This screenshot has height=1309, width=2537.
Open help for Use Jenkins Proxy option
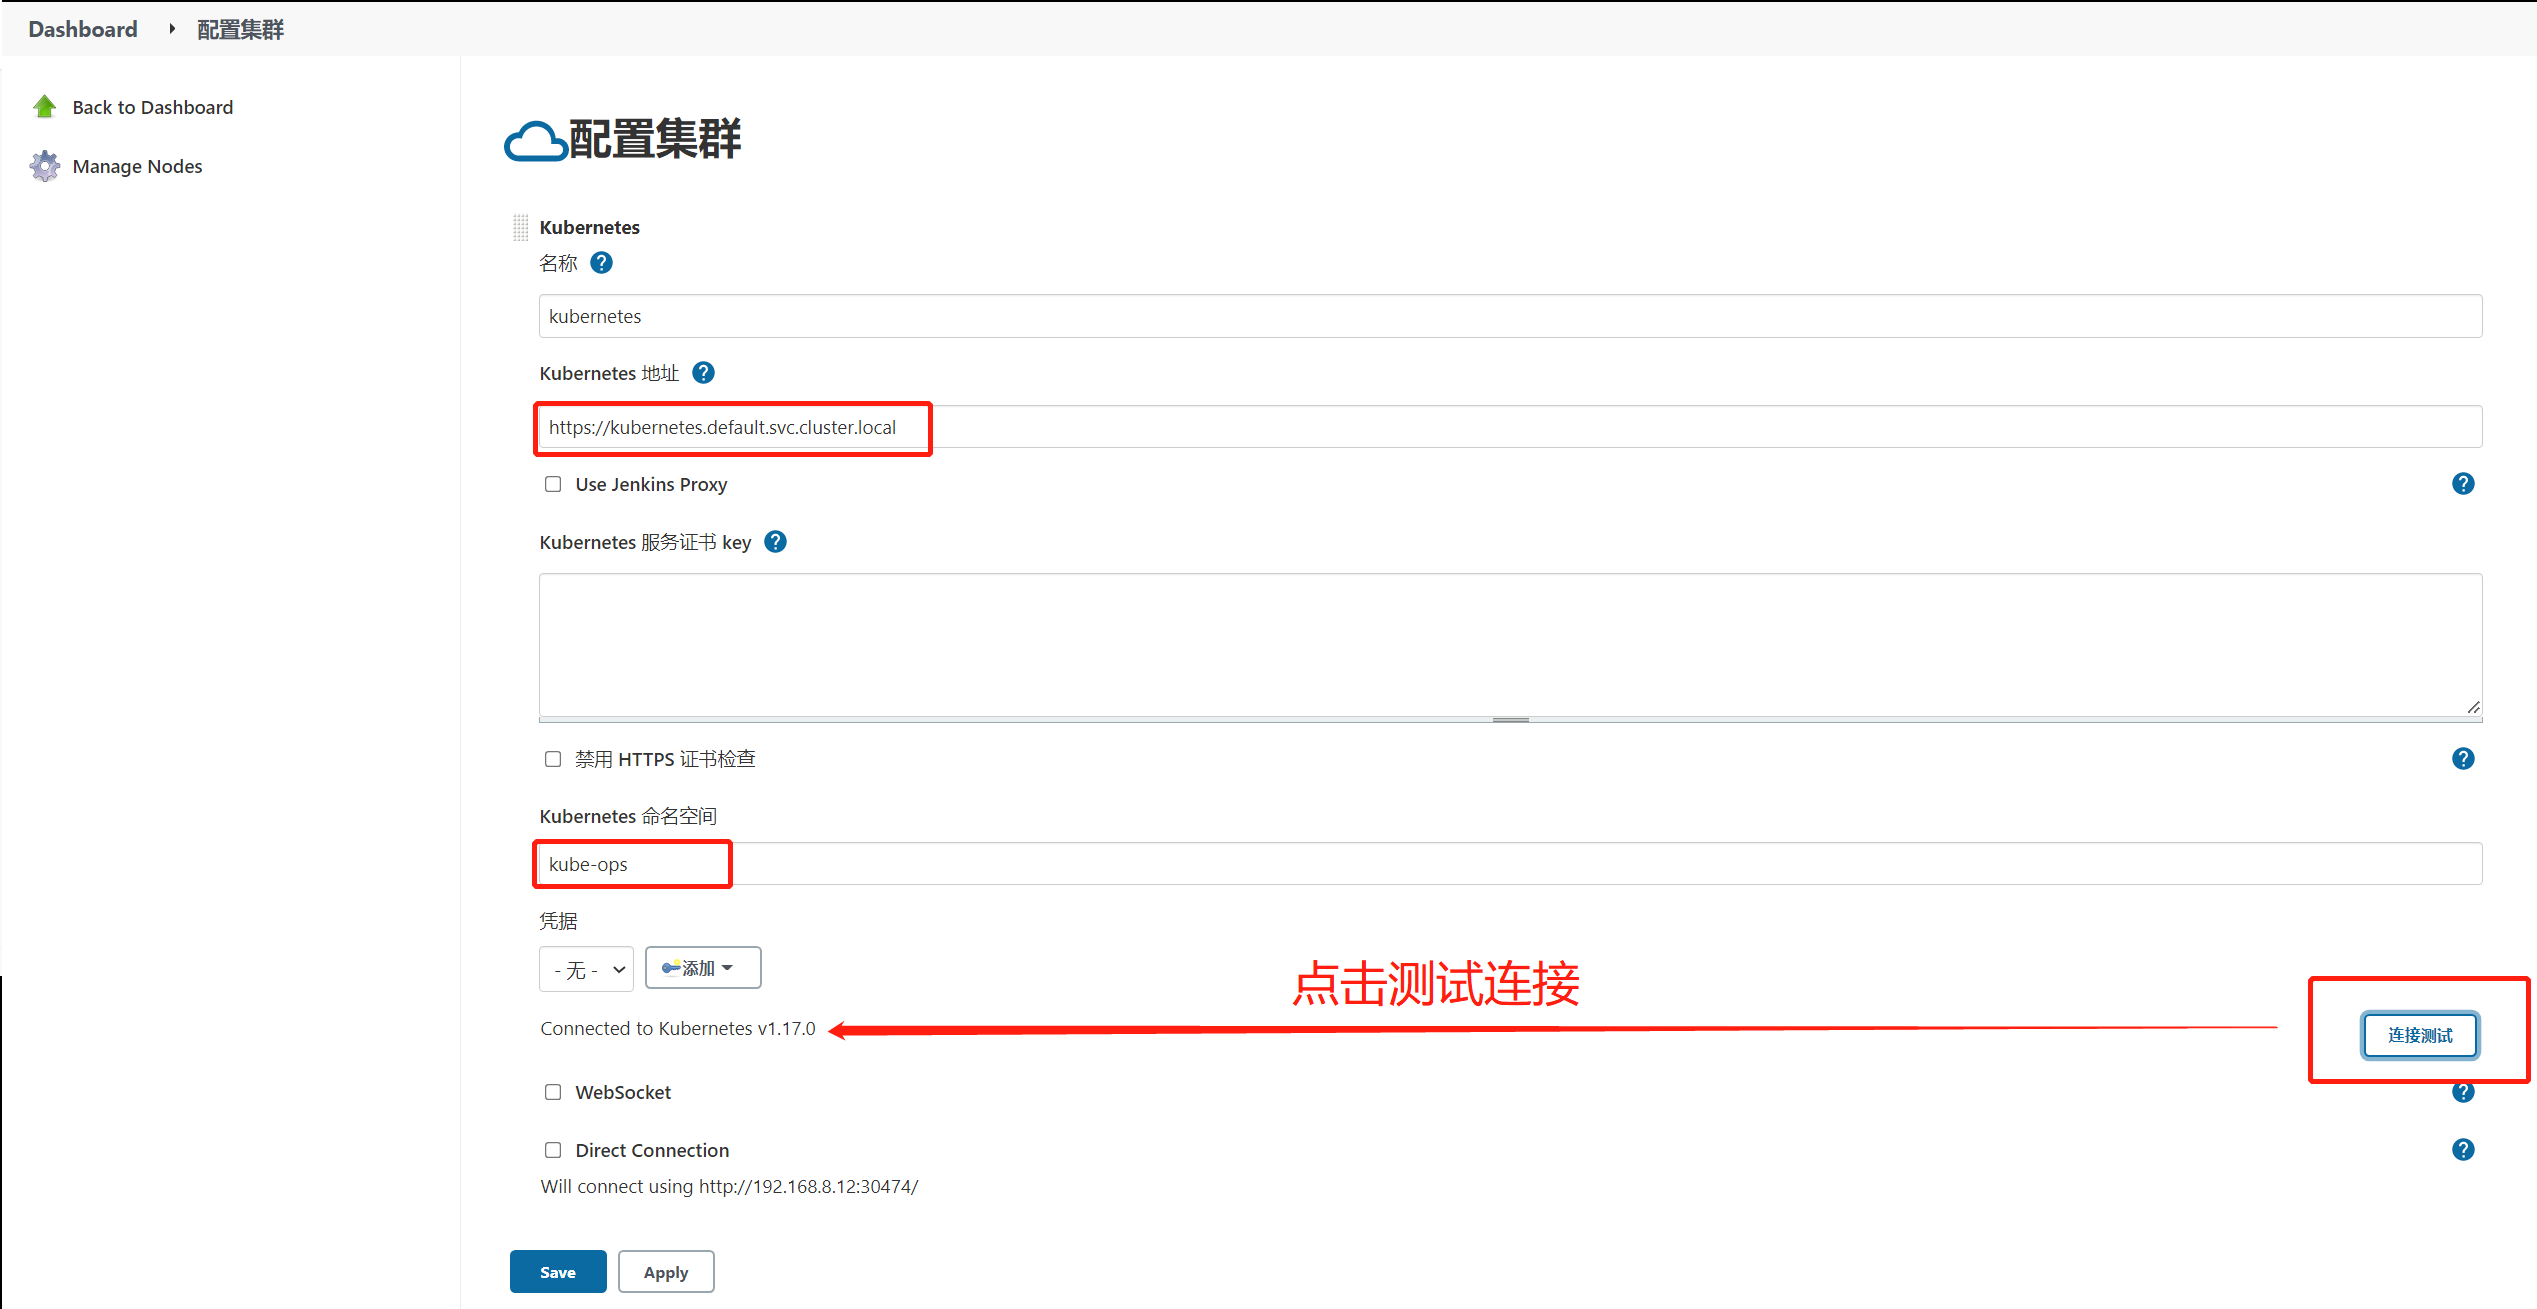coord(2463,484)
